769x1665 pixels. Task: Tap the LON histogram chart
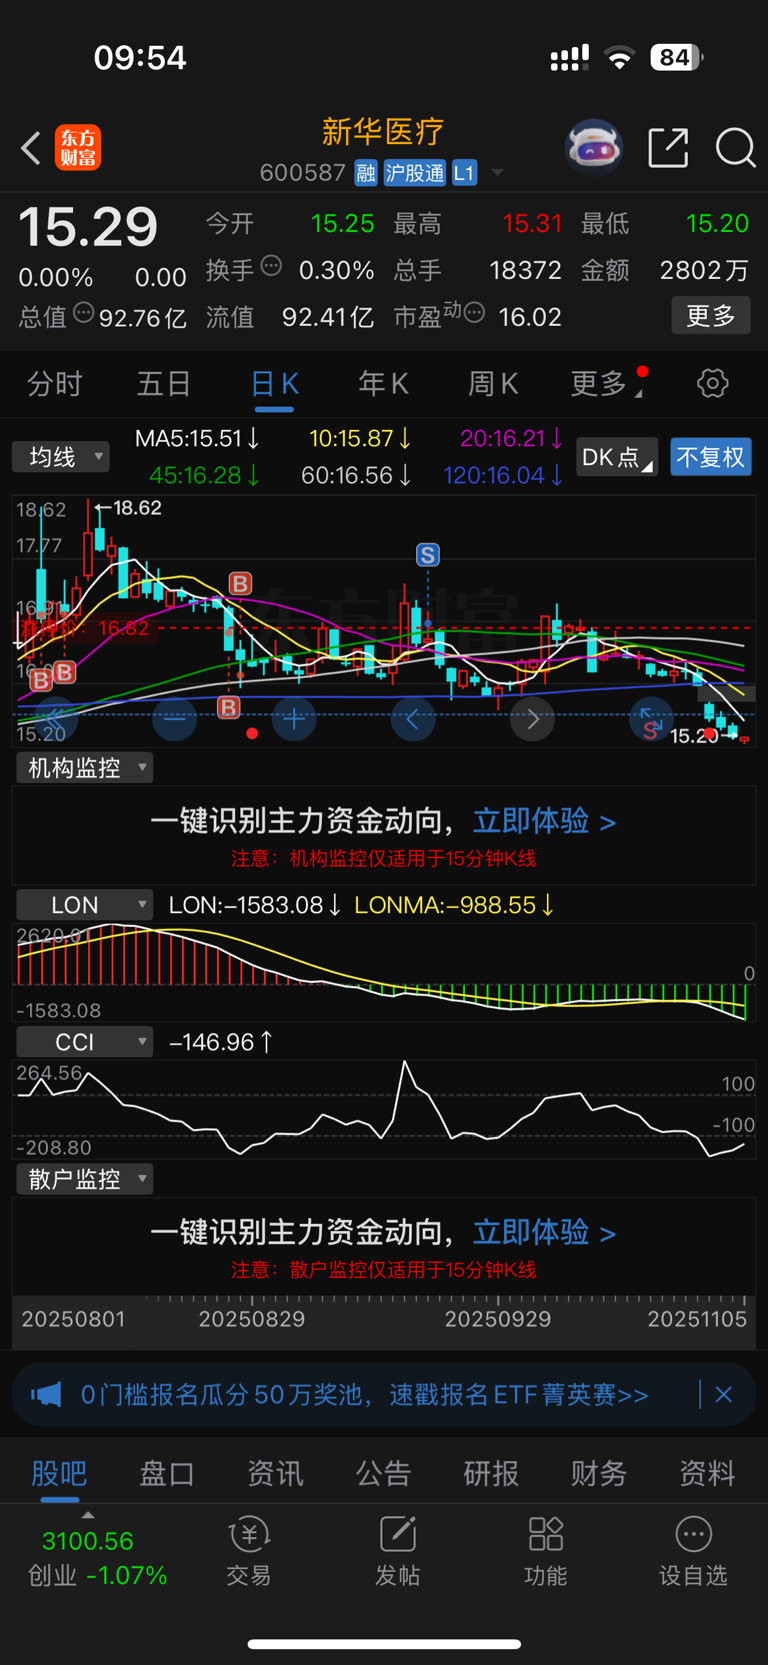click(383, 972)
